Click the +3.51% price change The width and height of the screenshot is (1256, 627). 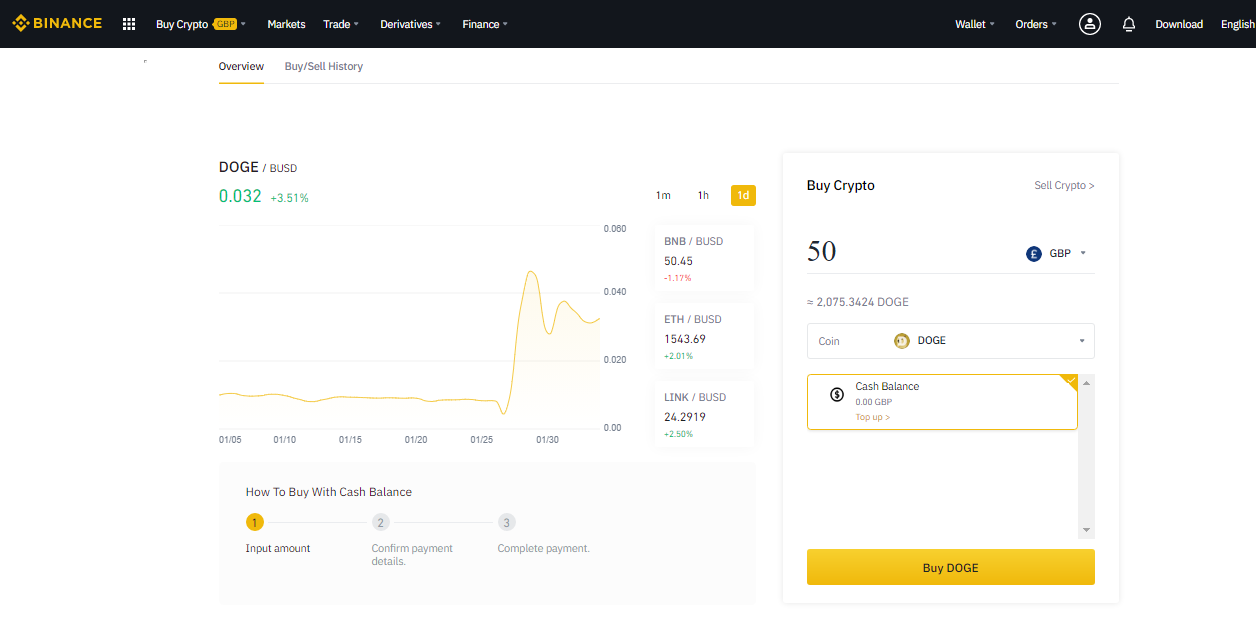point(289,198)
